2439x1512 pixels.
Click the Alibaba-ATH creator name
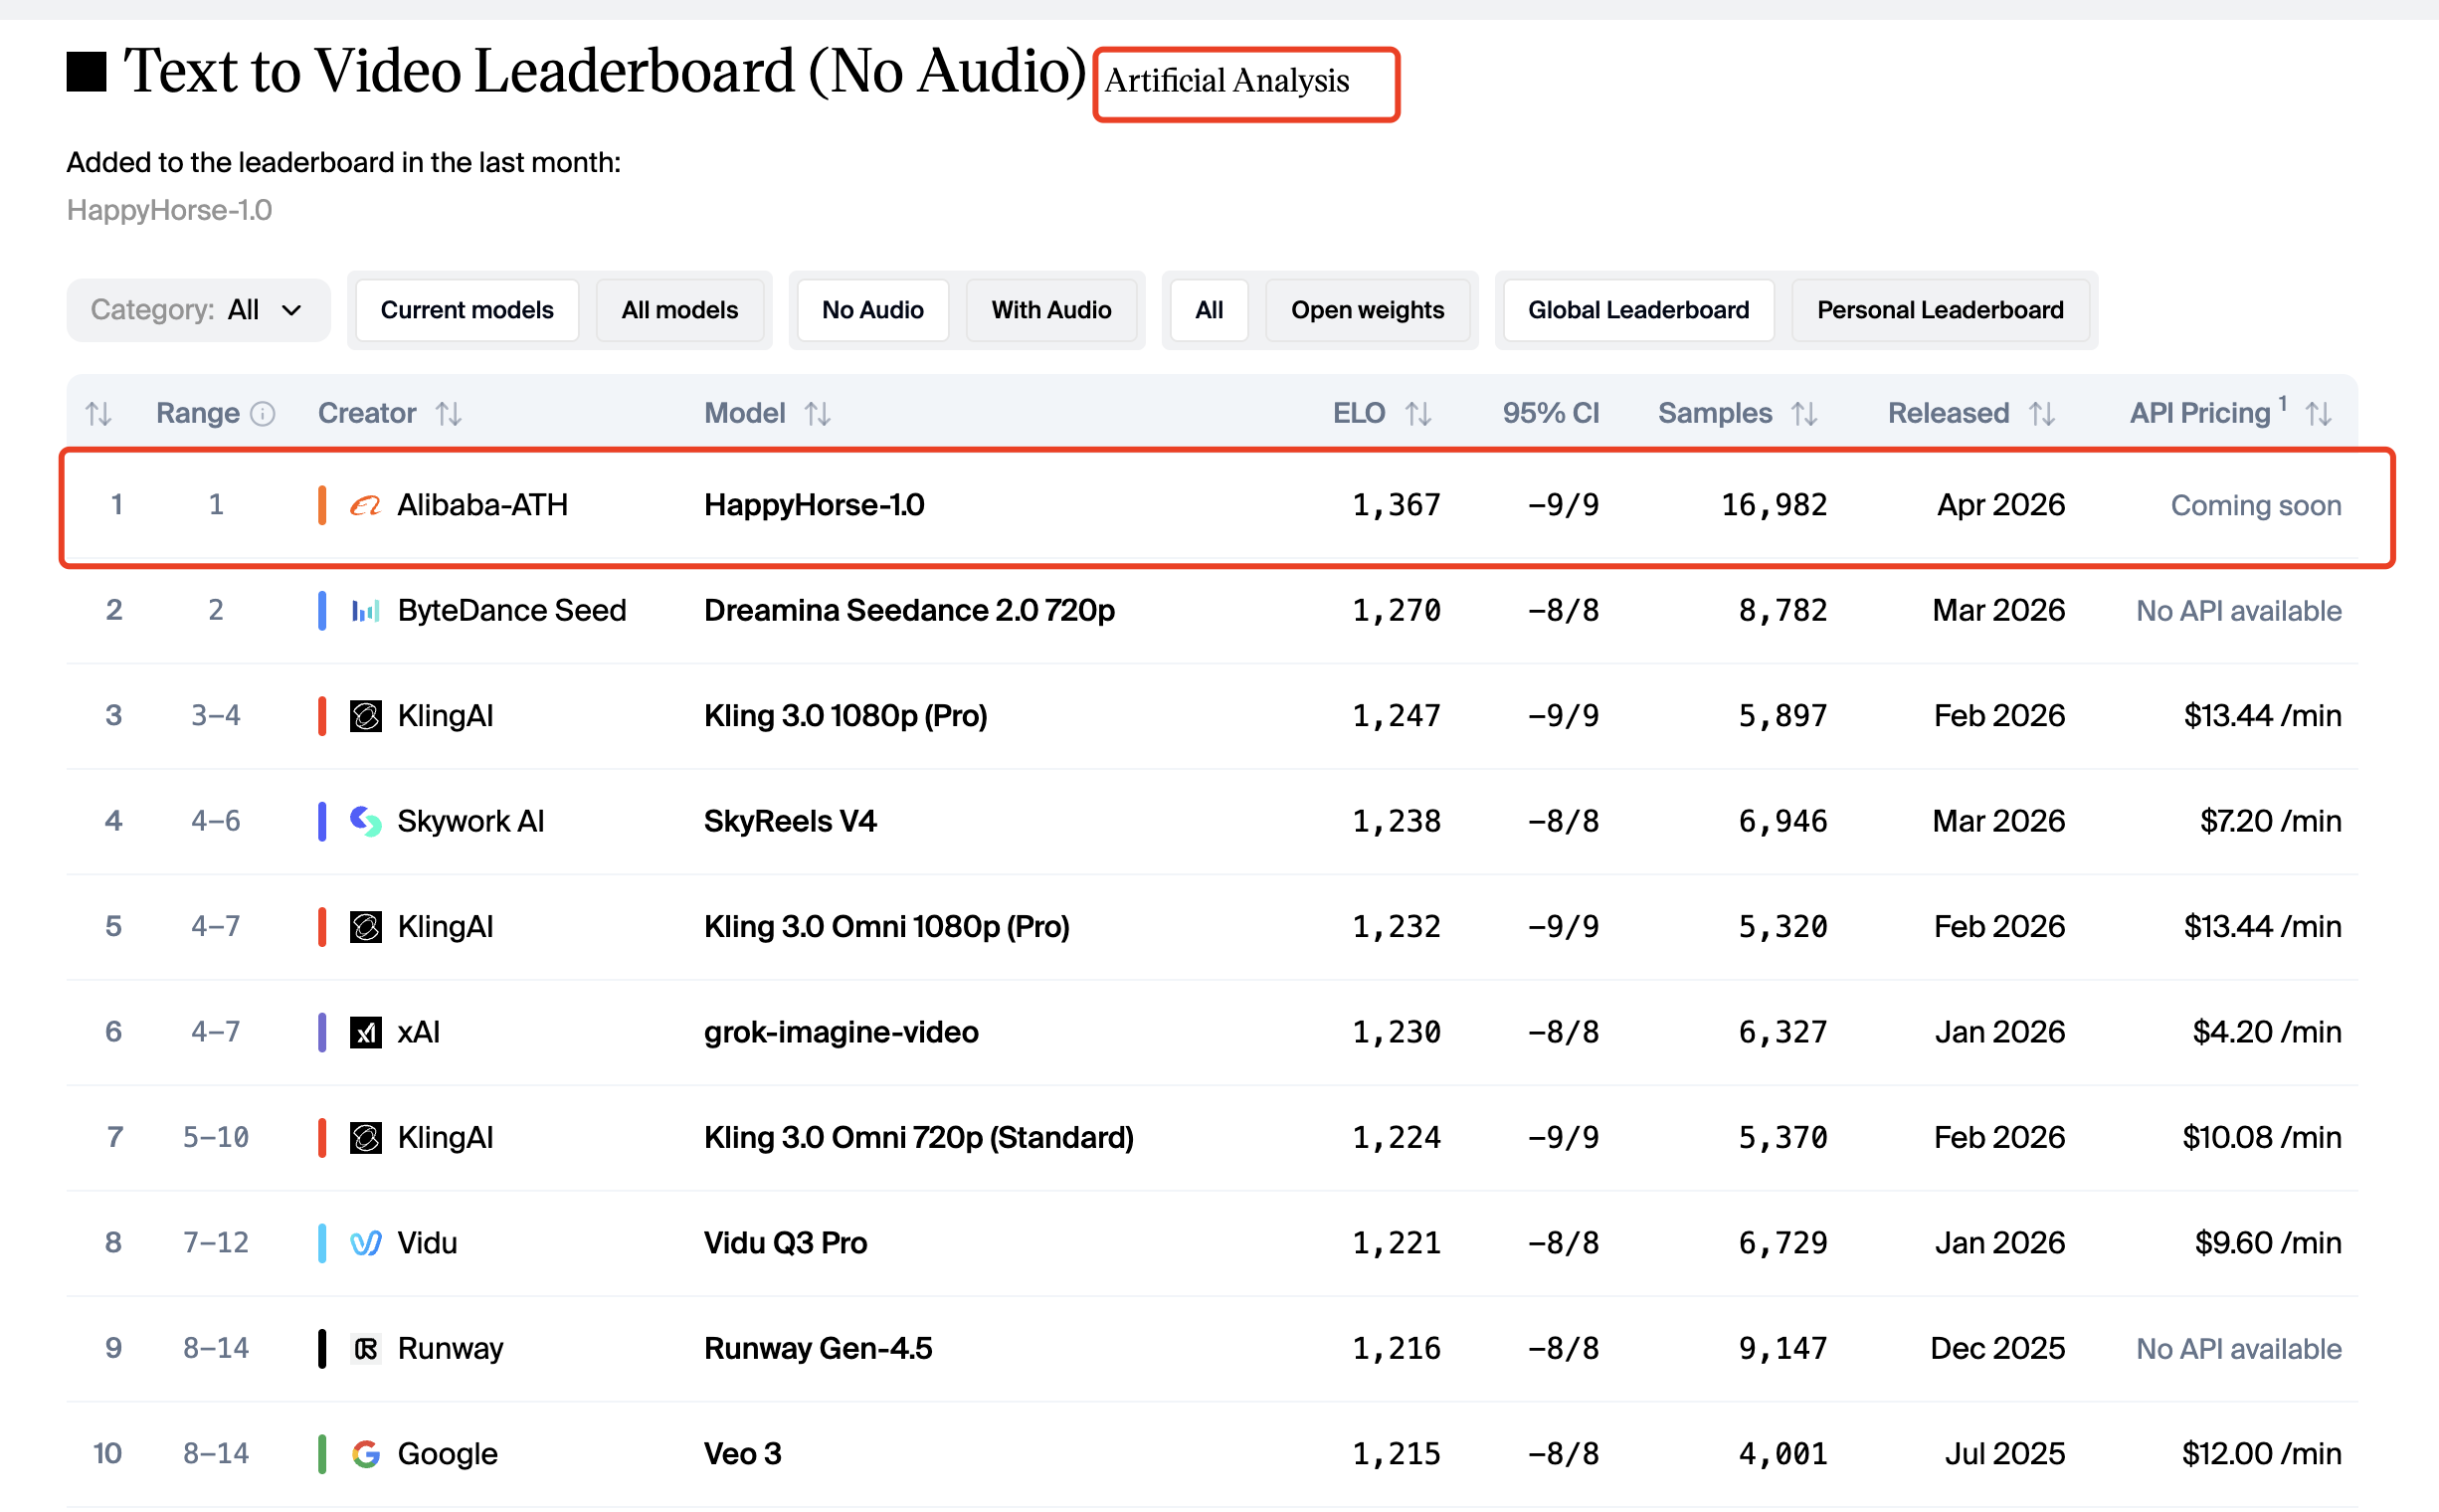[482, 505]
